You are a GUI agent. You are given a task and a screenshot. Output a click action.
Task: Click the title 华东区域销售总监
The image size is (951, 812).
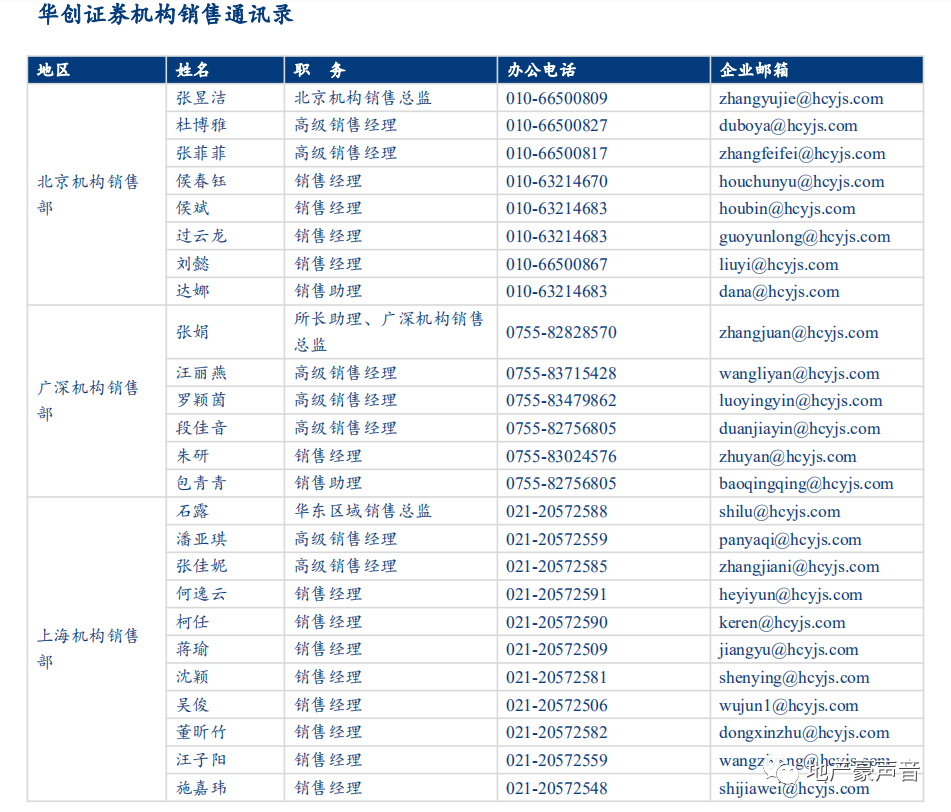point(363,511)
